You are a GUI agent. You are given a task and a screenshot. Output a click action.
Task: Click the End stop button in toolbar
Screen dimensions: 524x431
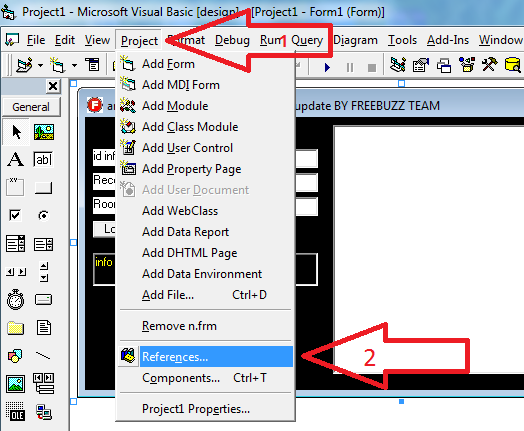coord(372,67)
